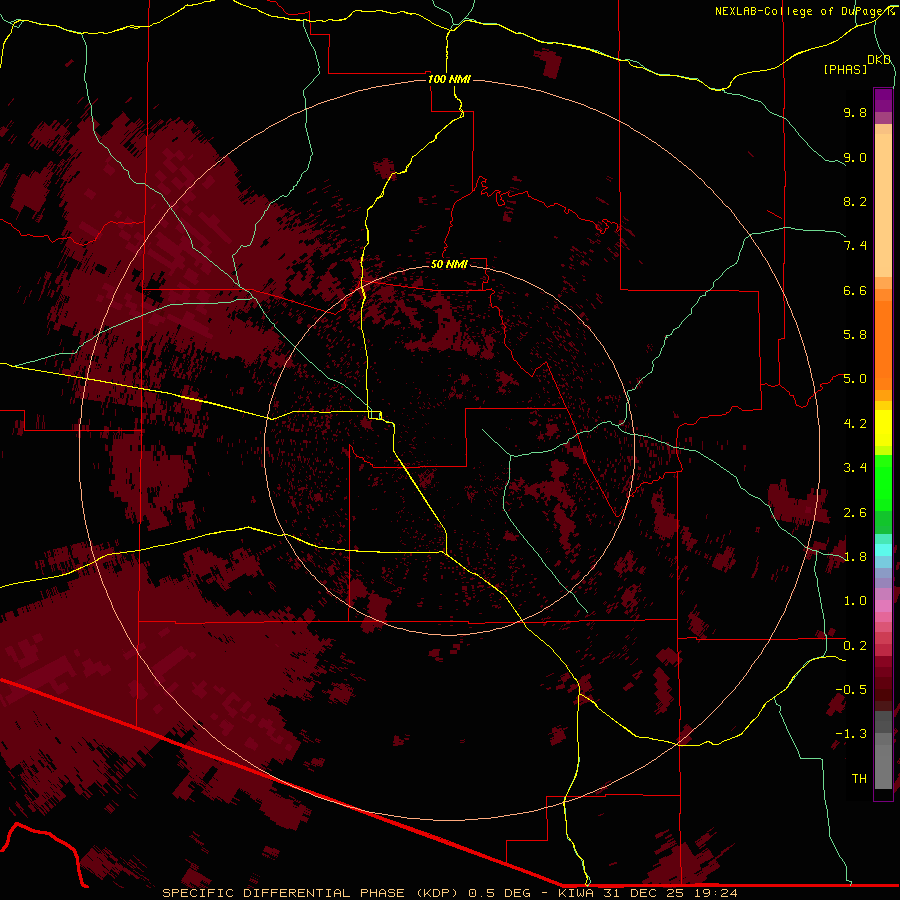The width and height of the screenshot is (900, 900).
Task: Pick the peach swatch on the color bar
Action: pyautogui.click(x=883, y=205)
